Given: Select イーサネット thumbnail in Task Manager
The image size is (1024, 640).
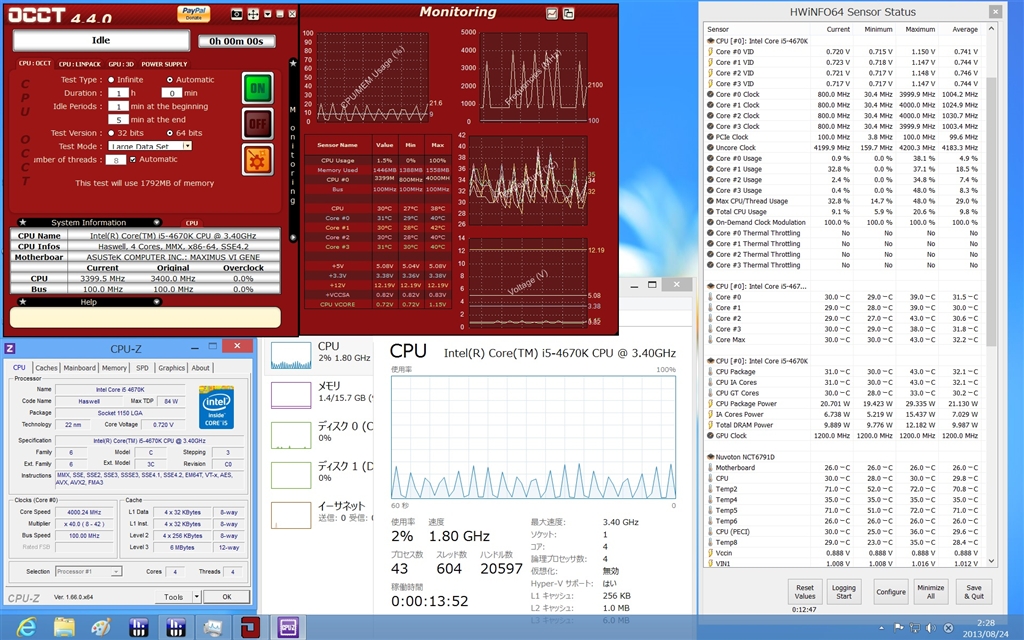Looking at the screenshot, I should tap(291, 515).
